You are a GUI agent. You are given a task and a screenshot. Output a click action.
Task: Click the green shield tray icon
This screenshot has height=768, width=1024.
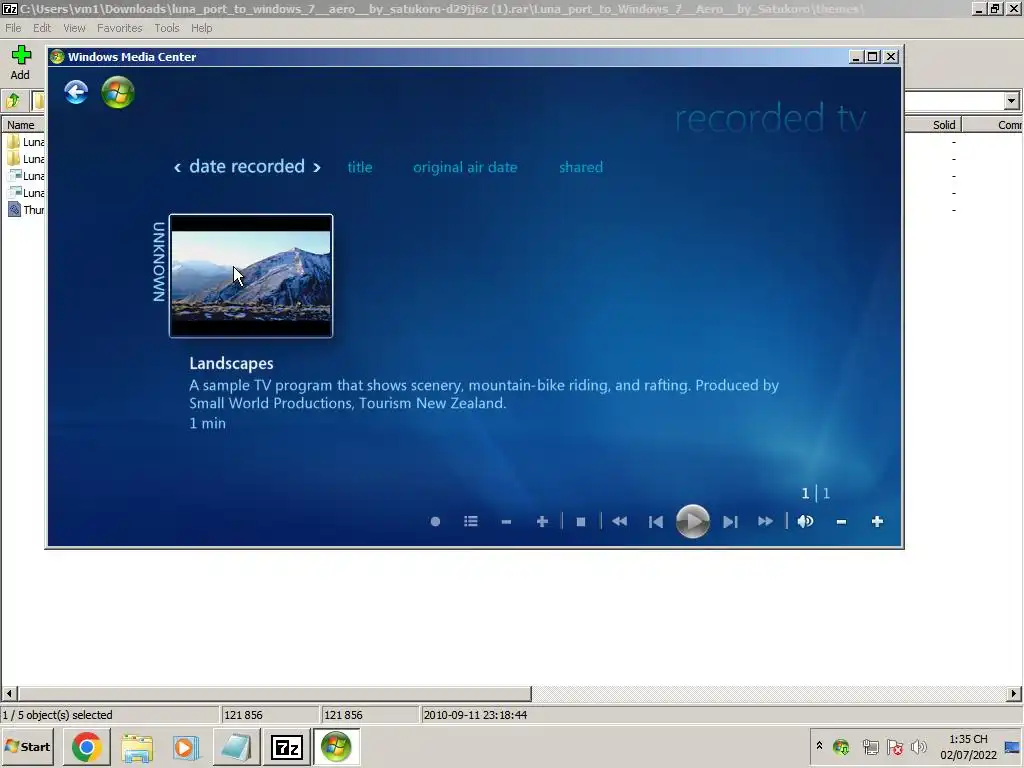click(841, 746)
